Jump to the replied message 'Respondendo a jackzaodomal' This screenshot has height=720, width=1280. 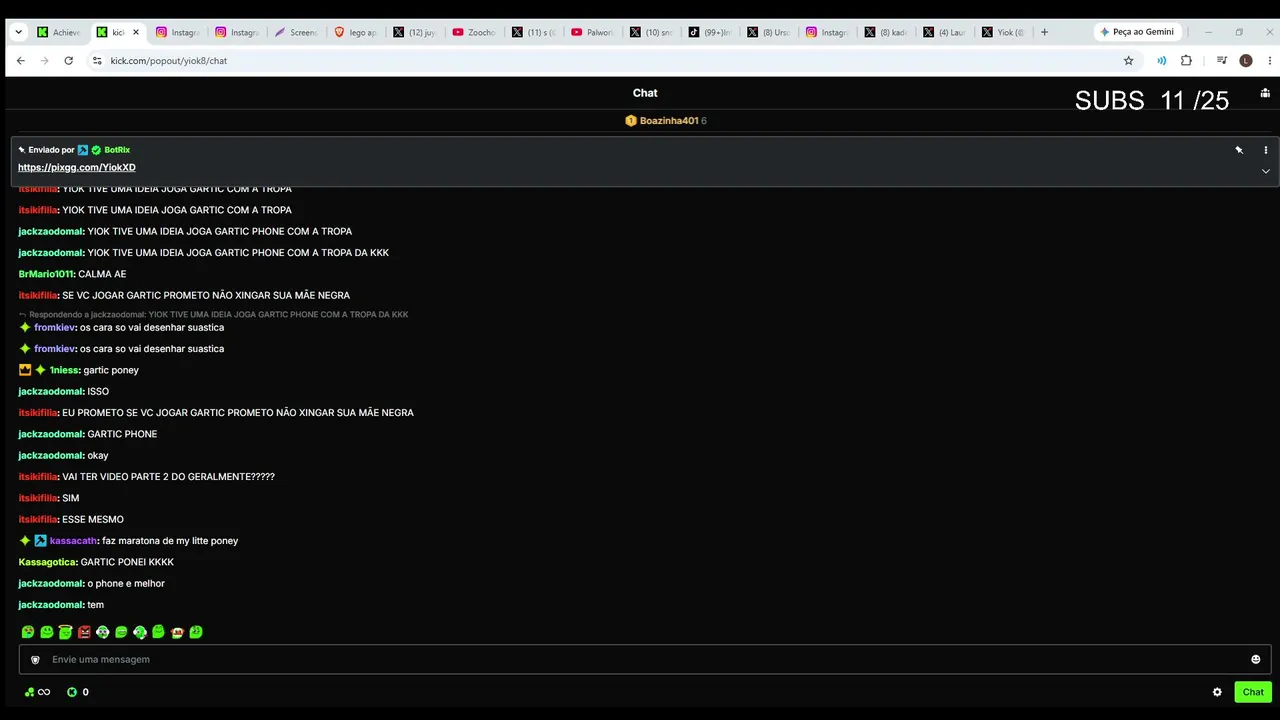tap(213, 315)
